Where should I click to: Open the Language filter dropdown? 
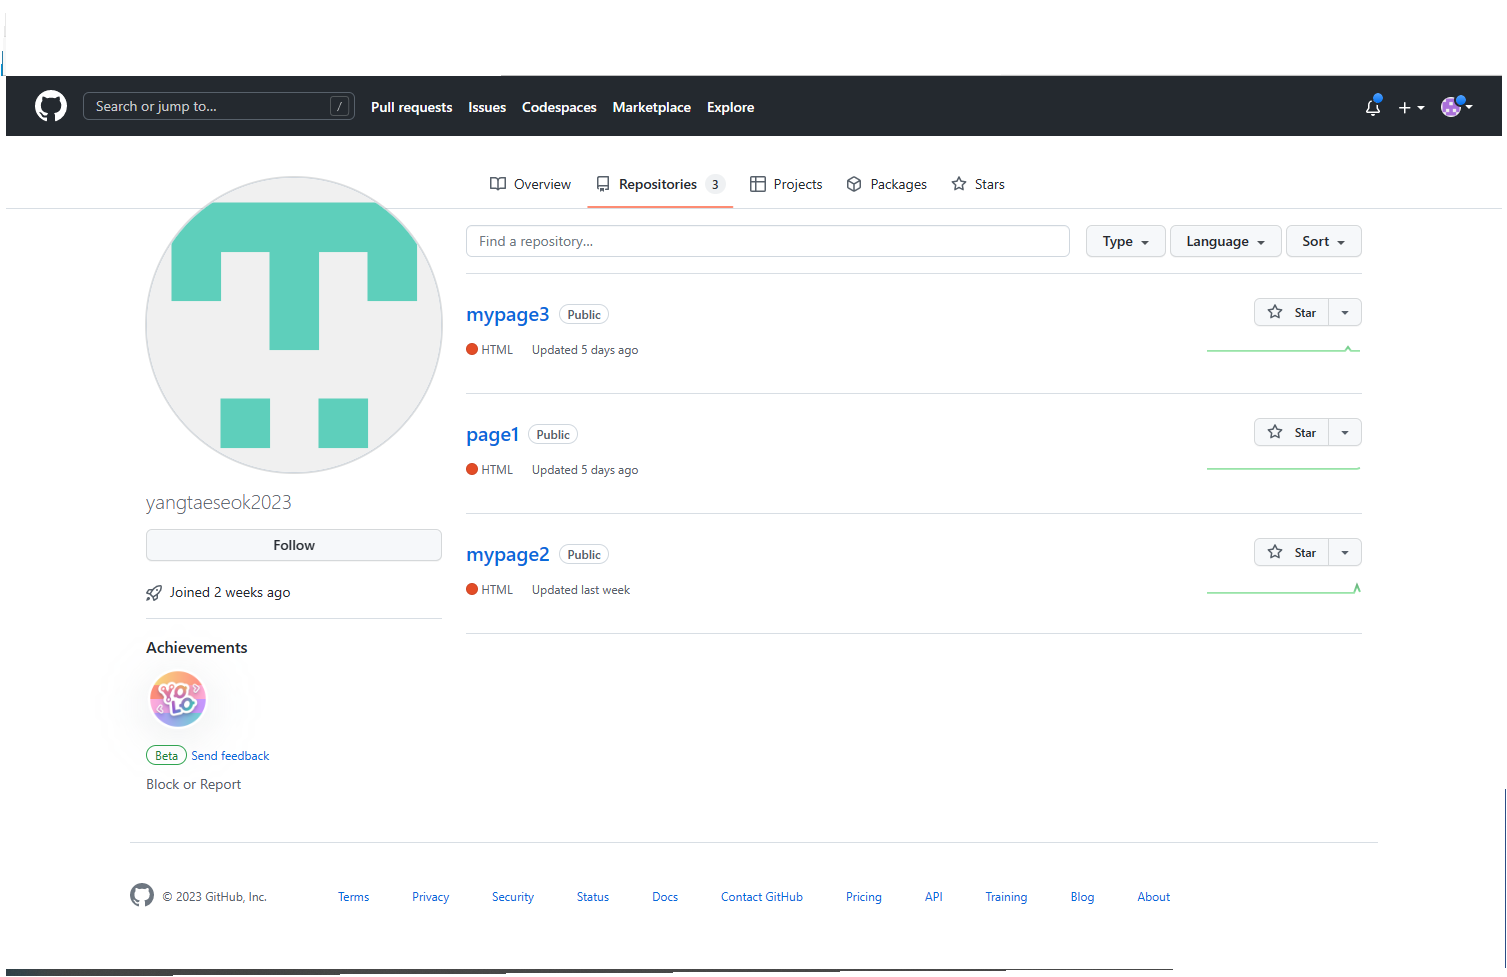1225,241
